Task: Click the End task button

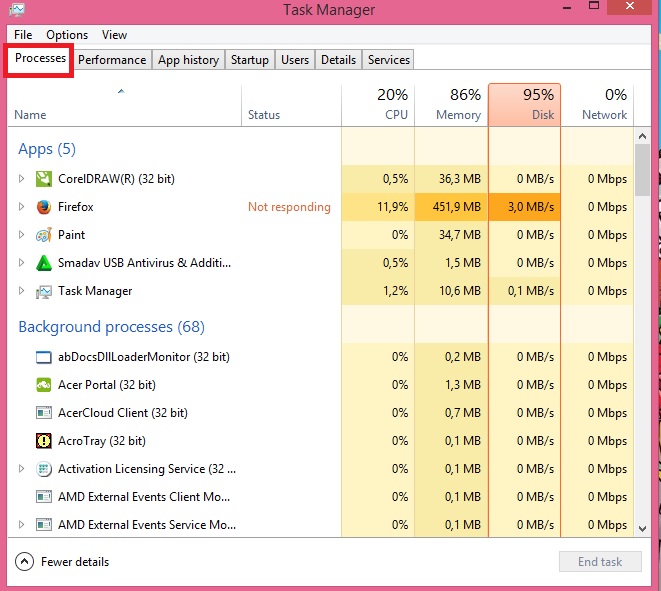Action: tap(600, 561)
